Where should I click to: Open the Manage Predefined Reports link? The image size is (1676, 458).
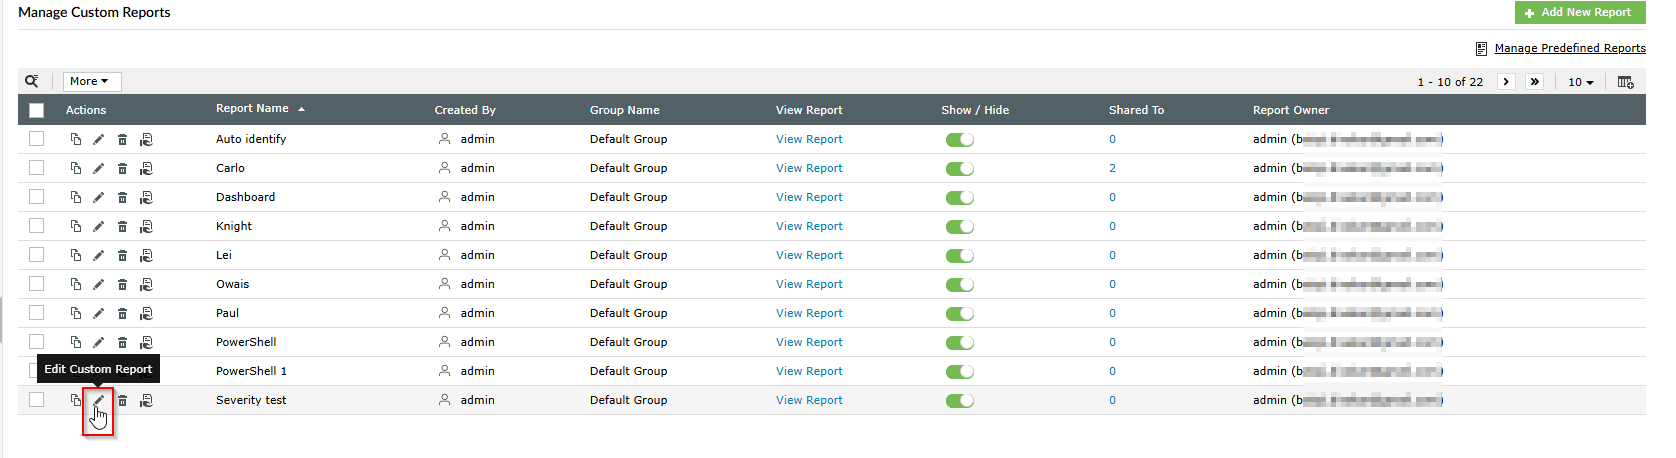[x=1569, y=48]
